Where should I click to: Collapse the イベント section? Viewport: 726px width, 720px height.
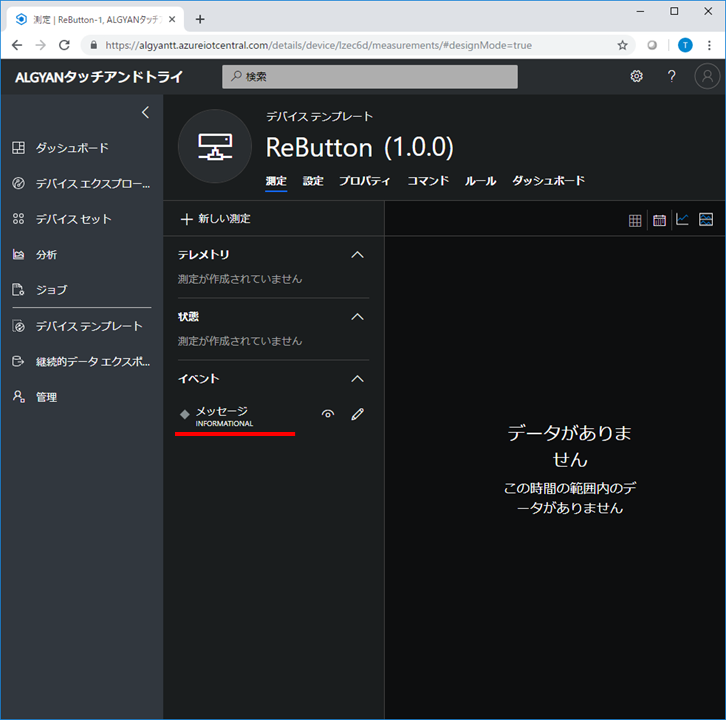[x=357, y=379]
